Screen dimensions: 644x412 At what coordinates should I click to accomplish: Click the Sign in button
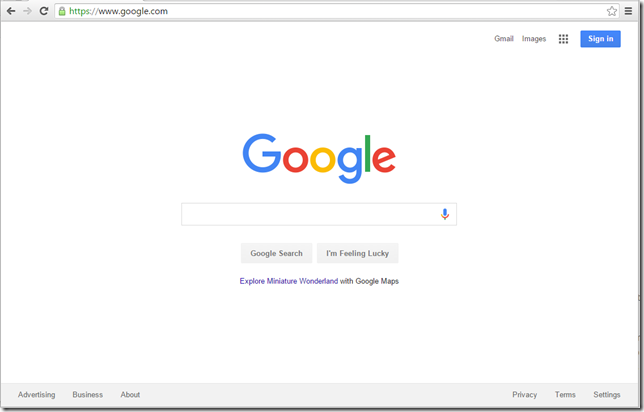(x=600, y=39)
